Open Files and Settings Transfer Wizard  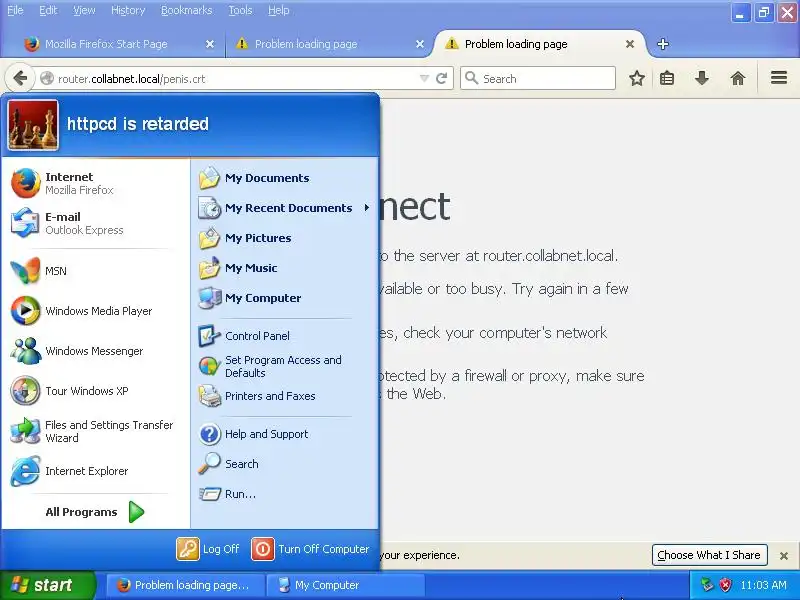click(94, 431)
